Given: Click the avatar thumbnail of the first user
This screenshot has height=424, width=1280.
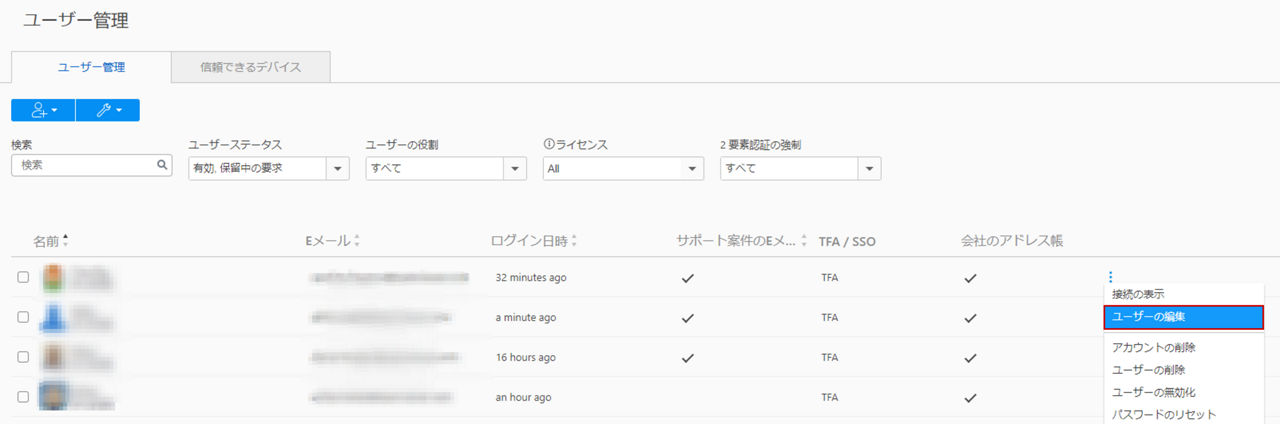Looking at the screenshot, I should pyautogui.click(x=54, y=278).
